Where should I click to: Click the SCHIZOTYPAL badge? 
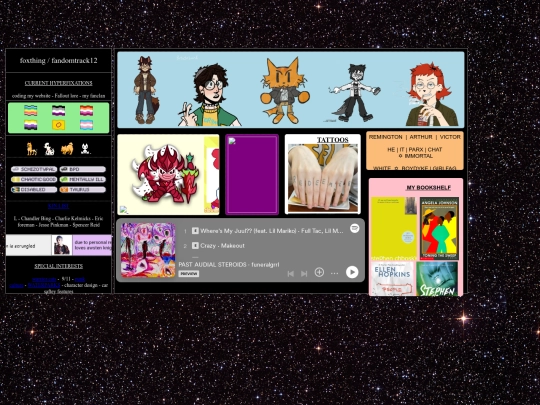(34, 169)
